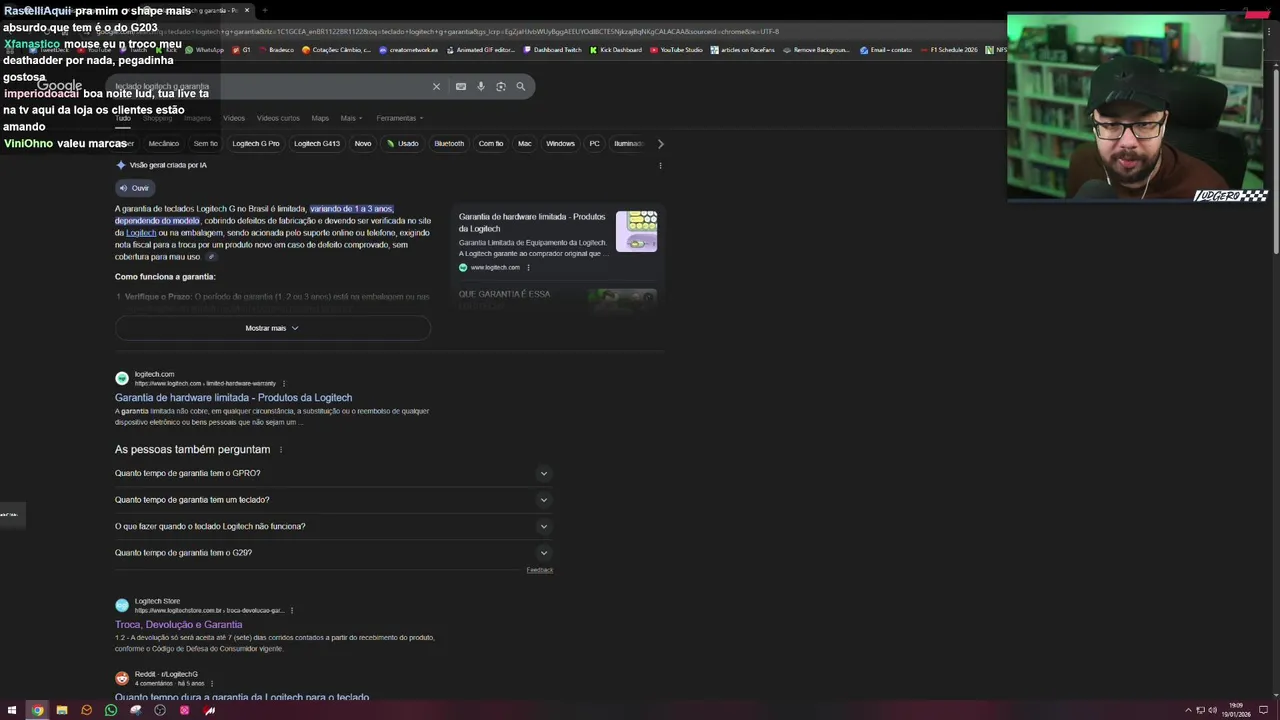Viewport: 1280px width, 720px height.
Task: Open 'Garantia de hardware limitada - Produtos da Logitech' result
Action: tap(233, 398)
